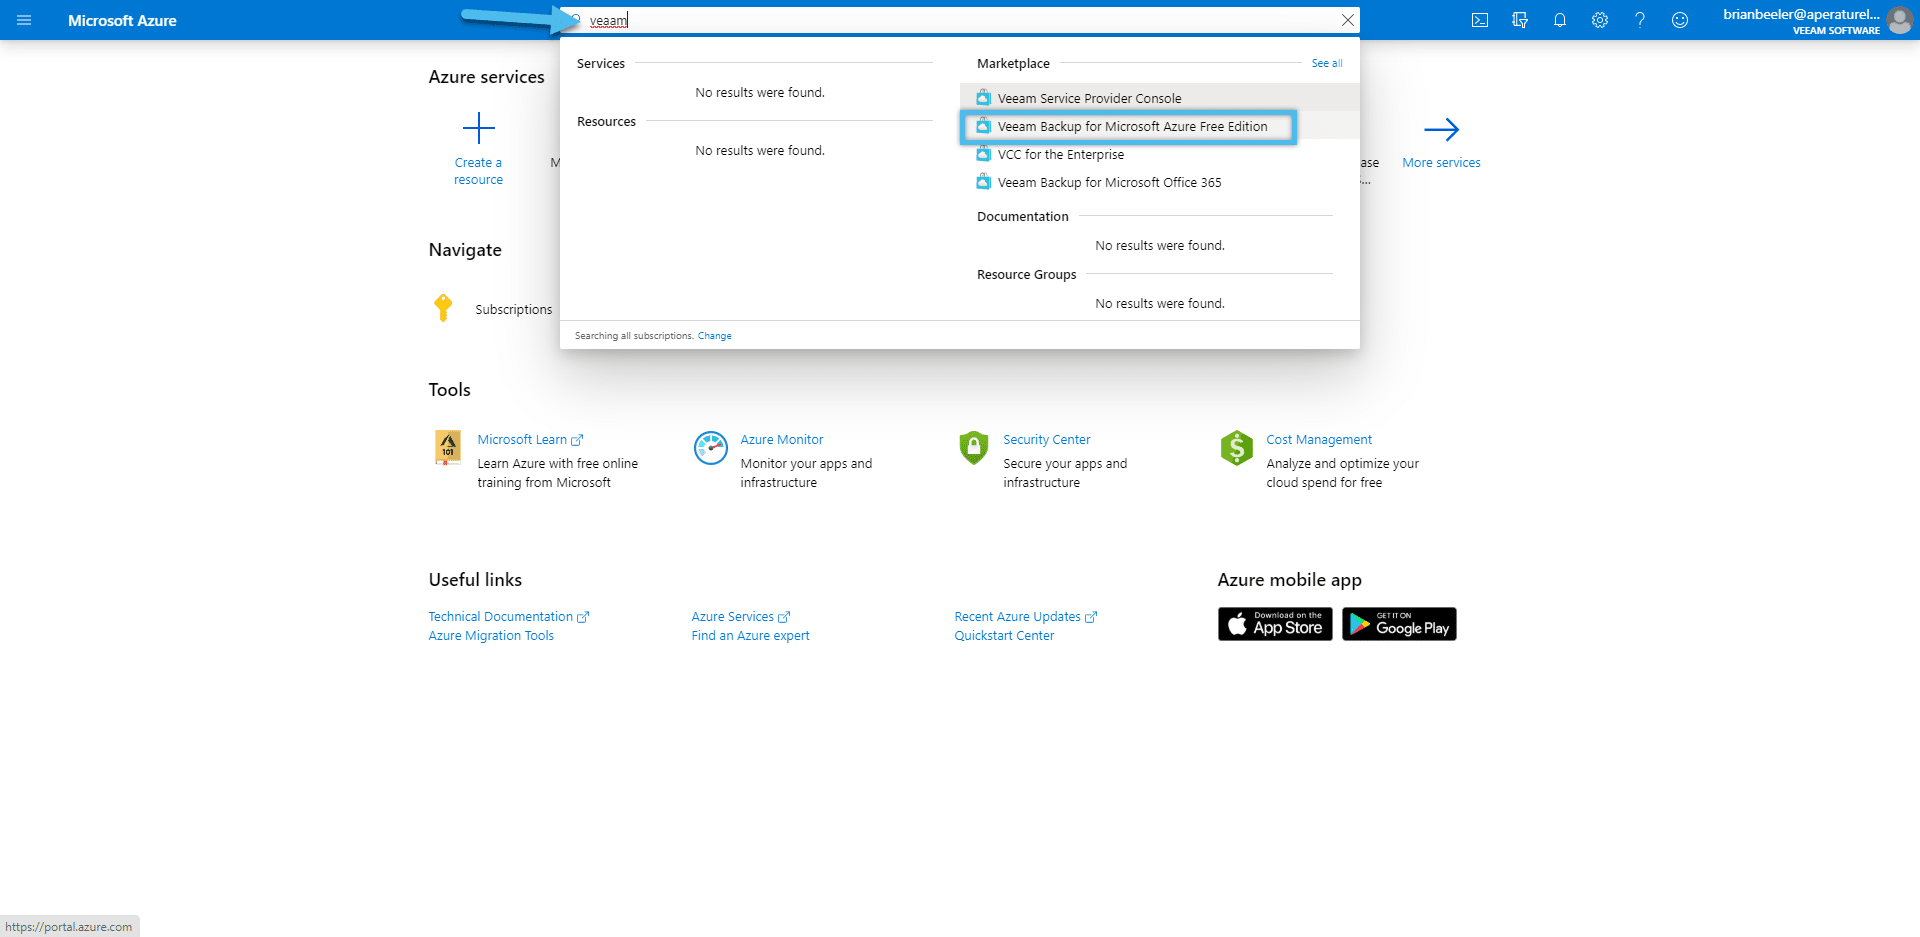This screenshot has height=937, width=1920.
Task: Show notifications bell panel
Action: [x=1560, y=20]
